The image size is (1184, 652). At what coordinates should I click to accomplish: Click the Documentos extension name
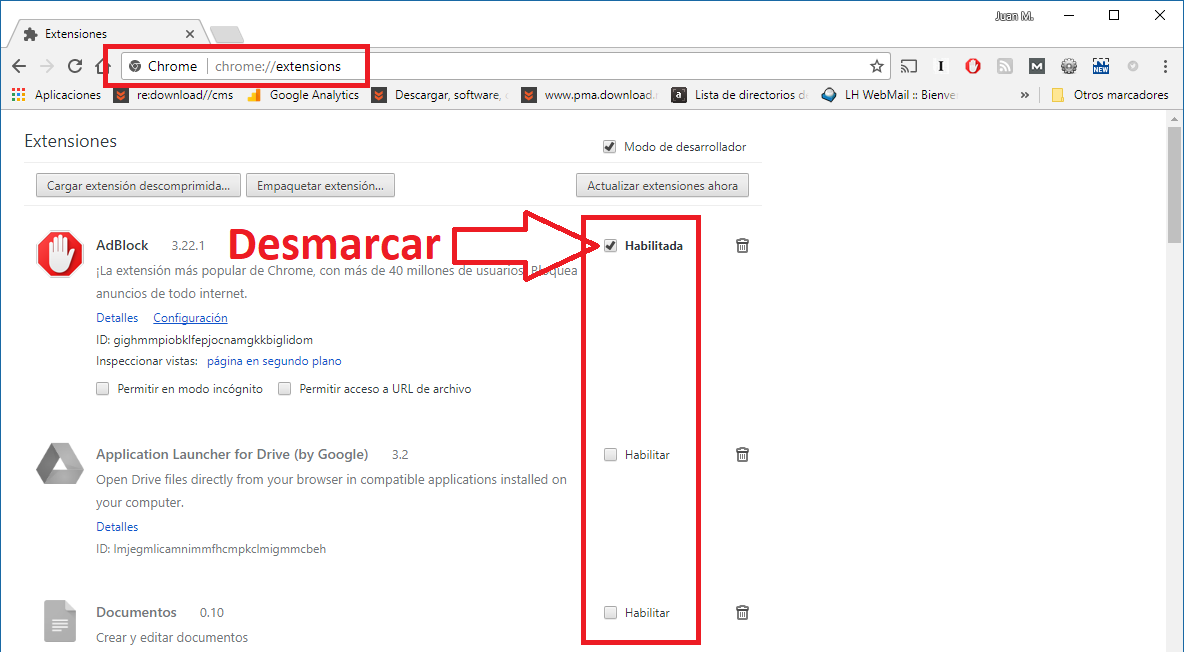pyautogui.click(x=136, y=612)
